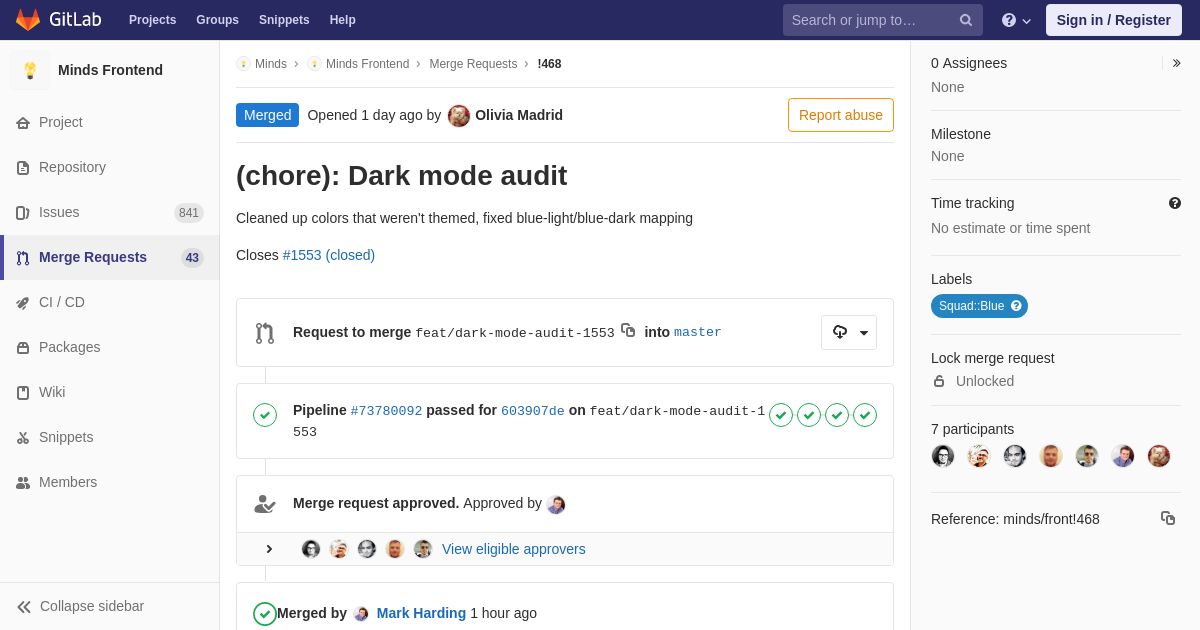Click the Squad::Blue label badge
Viewport: 1200px width, 630px height.
click(x=979, y=306)
